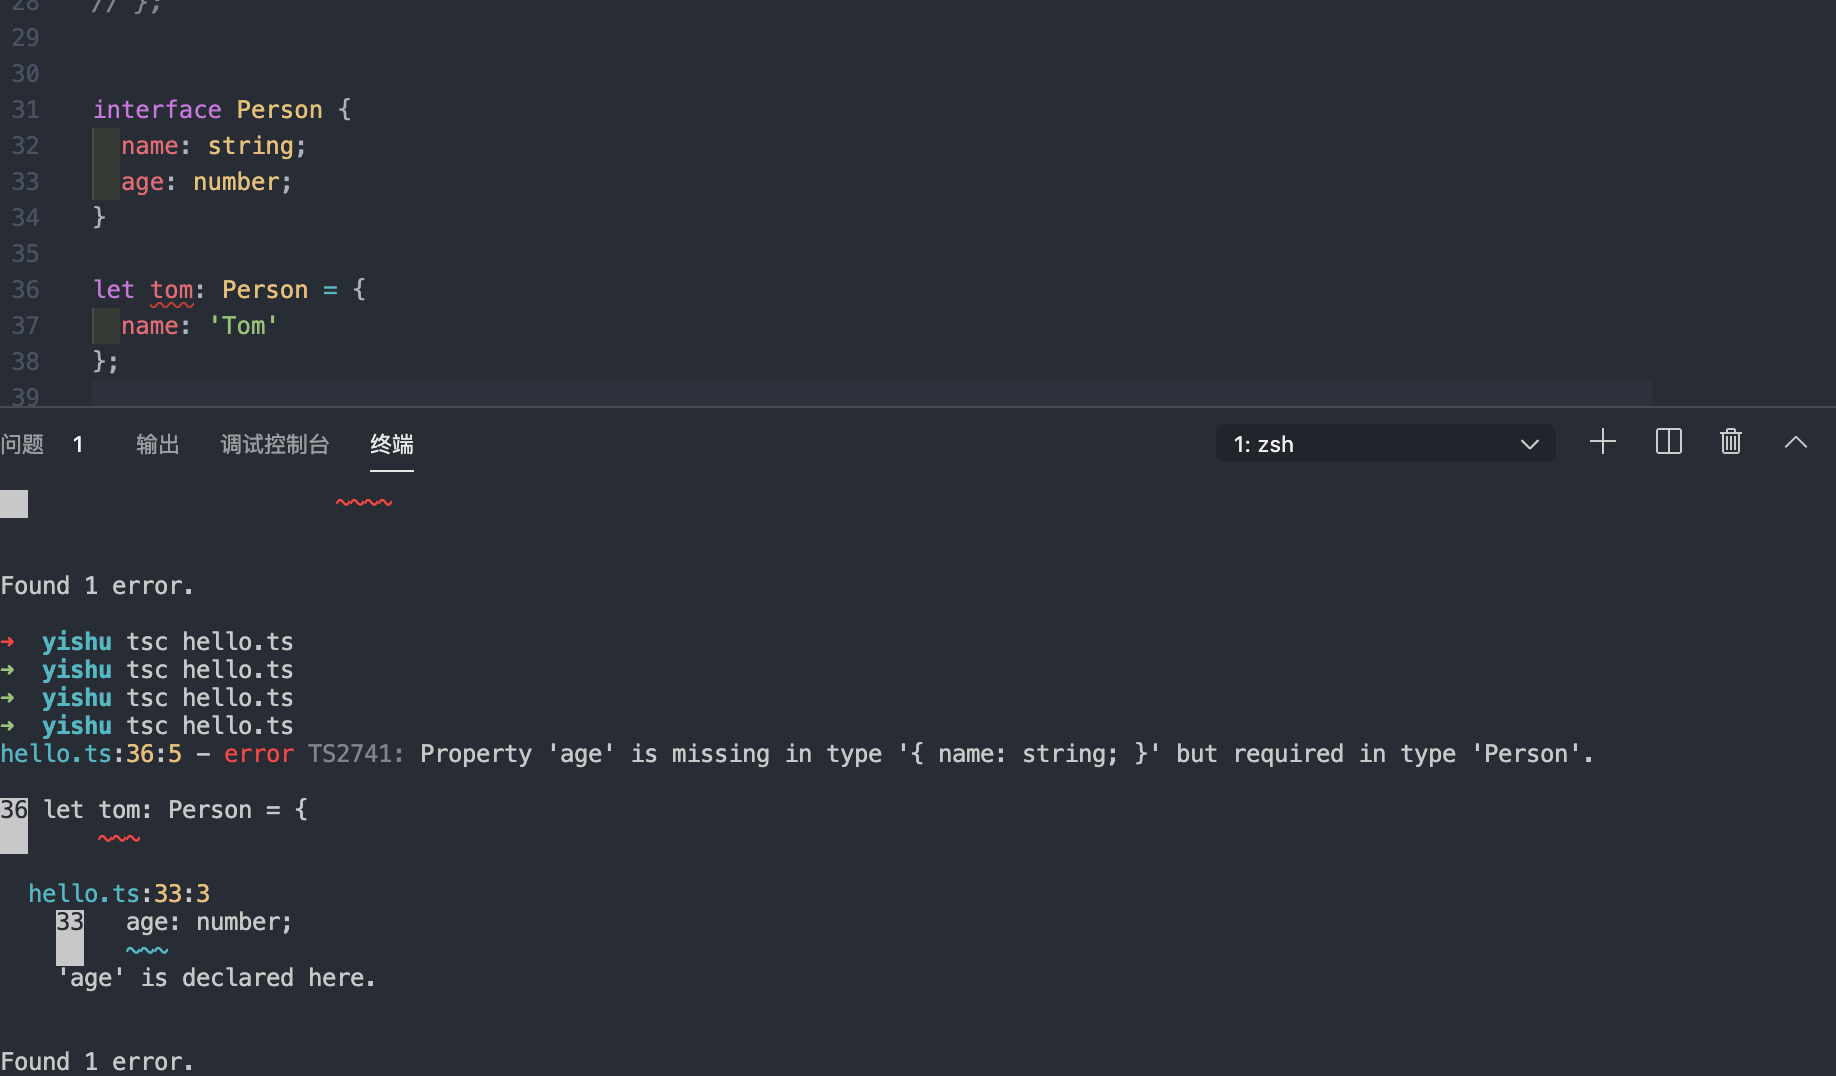1836x1076 pixels.
Task: Kill terminal with trash icon
Action: pyautogui.click(x=1731, y=442)
